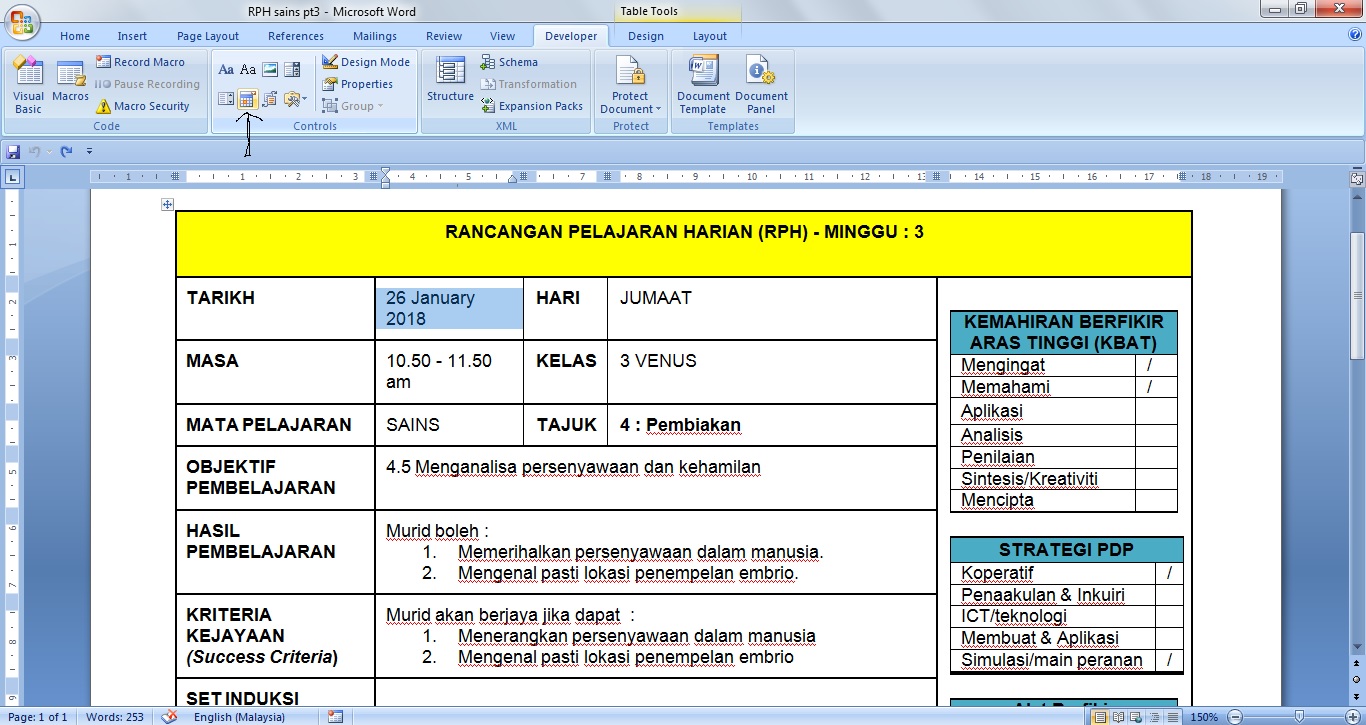Insert a Date Picker content control
The height and width of the screenshot is (725, 1366).
coord(247,98)
